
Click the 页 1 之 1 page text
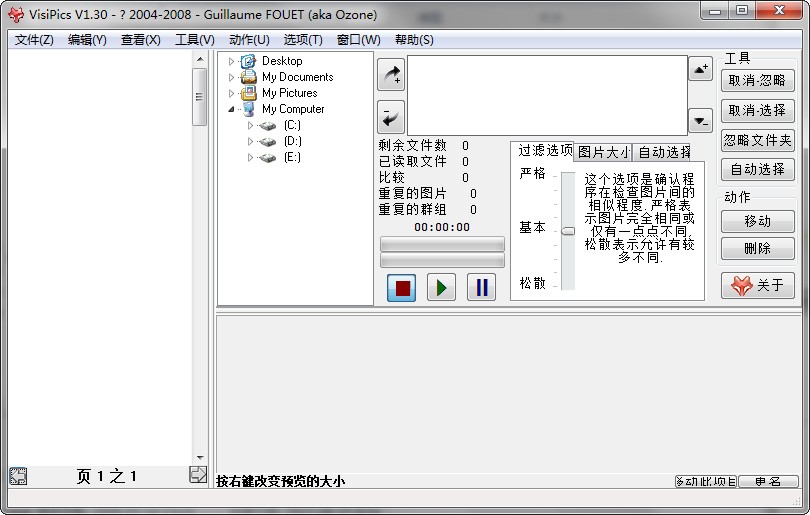pyautogui.click(x=106, y=476)
